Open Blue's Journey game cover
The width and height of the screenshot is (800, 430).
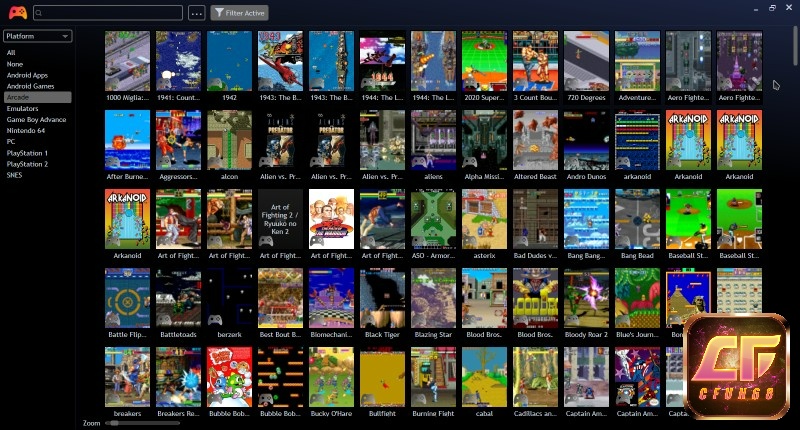coord(637,298)
